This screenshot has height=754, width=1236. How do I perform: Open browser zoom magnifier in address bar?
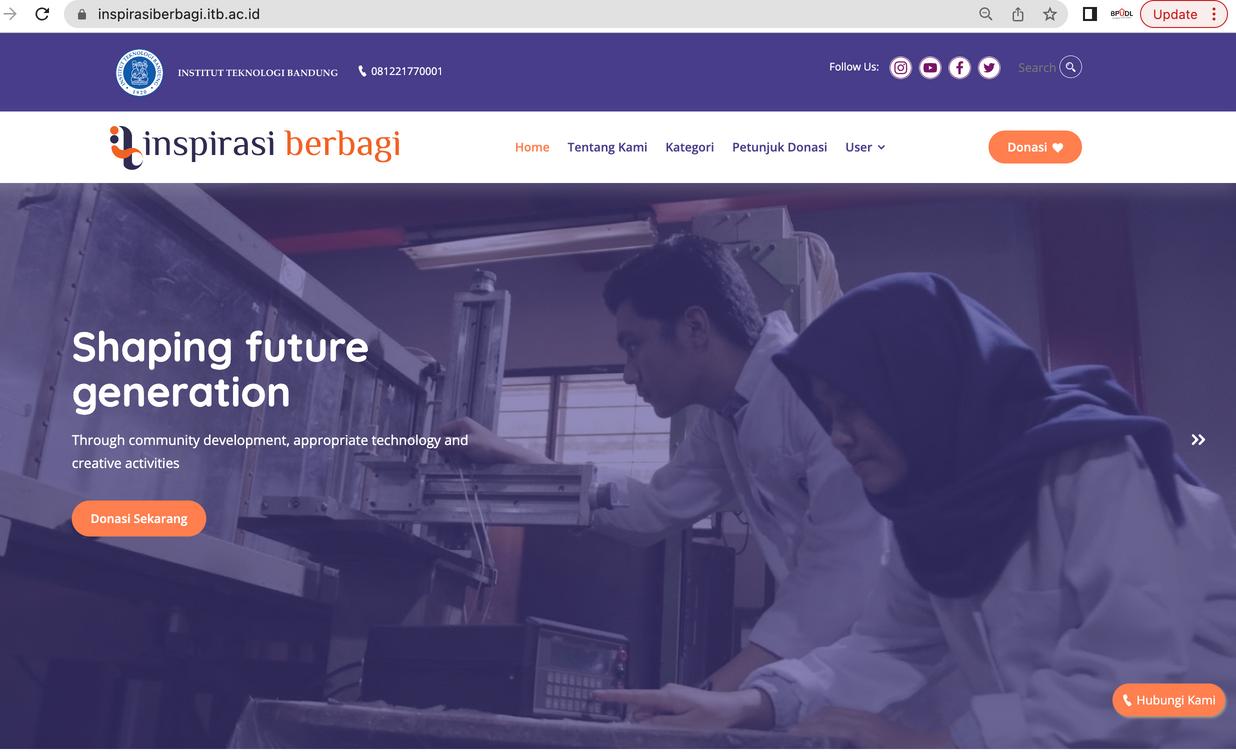986,14
